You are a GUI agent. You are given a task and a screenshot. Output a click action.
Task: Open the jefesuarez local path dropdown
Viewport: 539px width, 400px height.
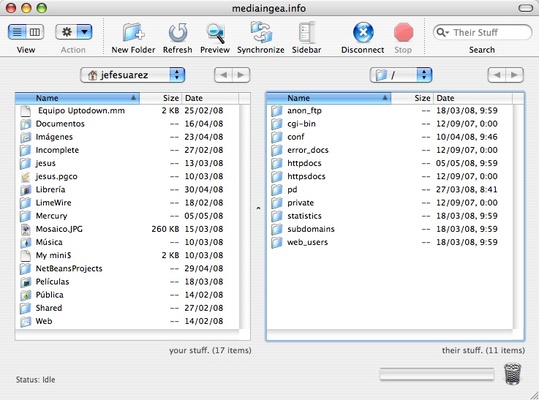point(132,75)
